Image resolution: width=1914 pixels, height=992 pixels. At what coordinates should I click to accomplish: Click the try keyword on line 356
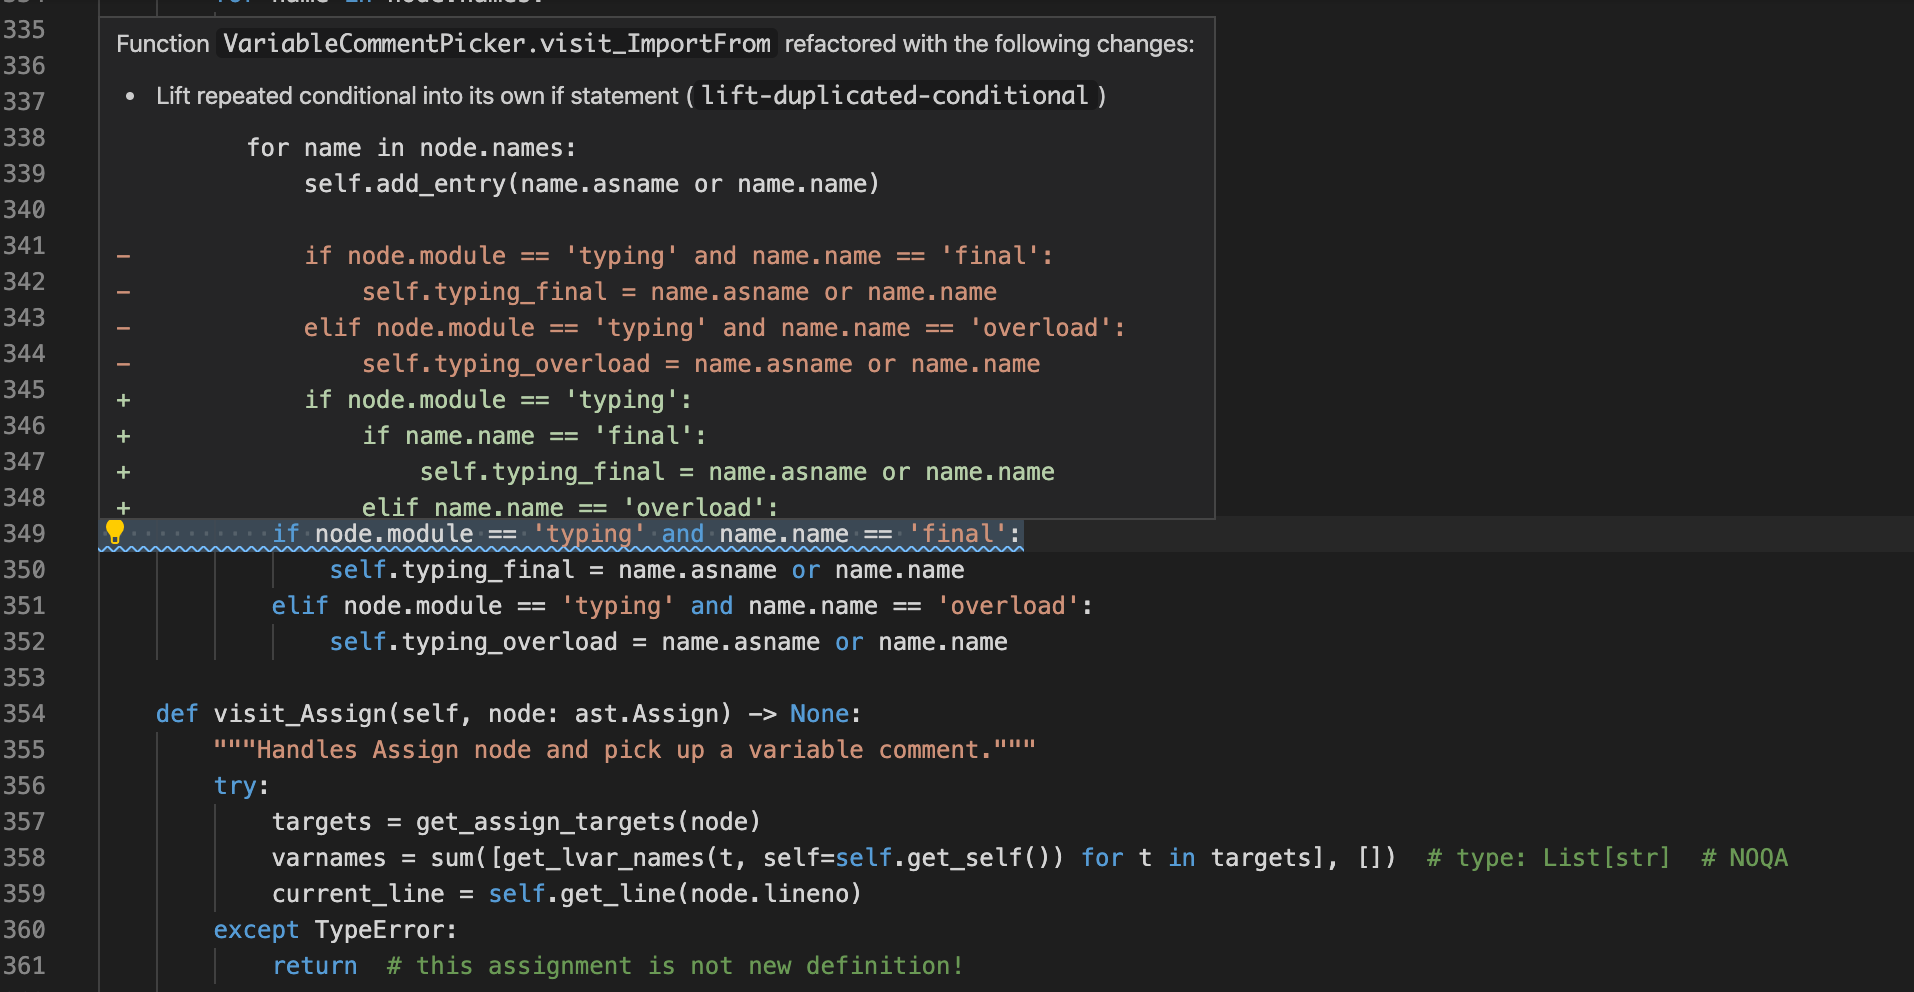235,786
